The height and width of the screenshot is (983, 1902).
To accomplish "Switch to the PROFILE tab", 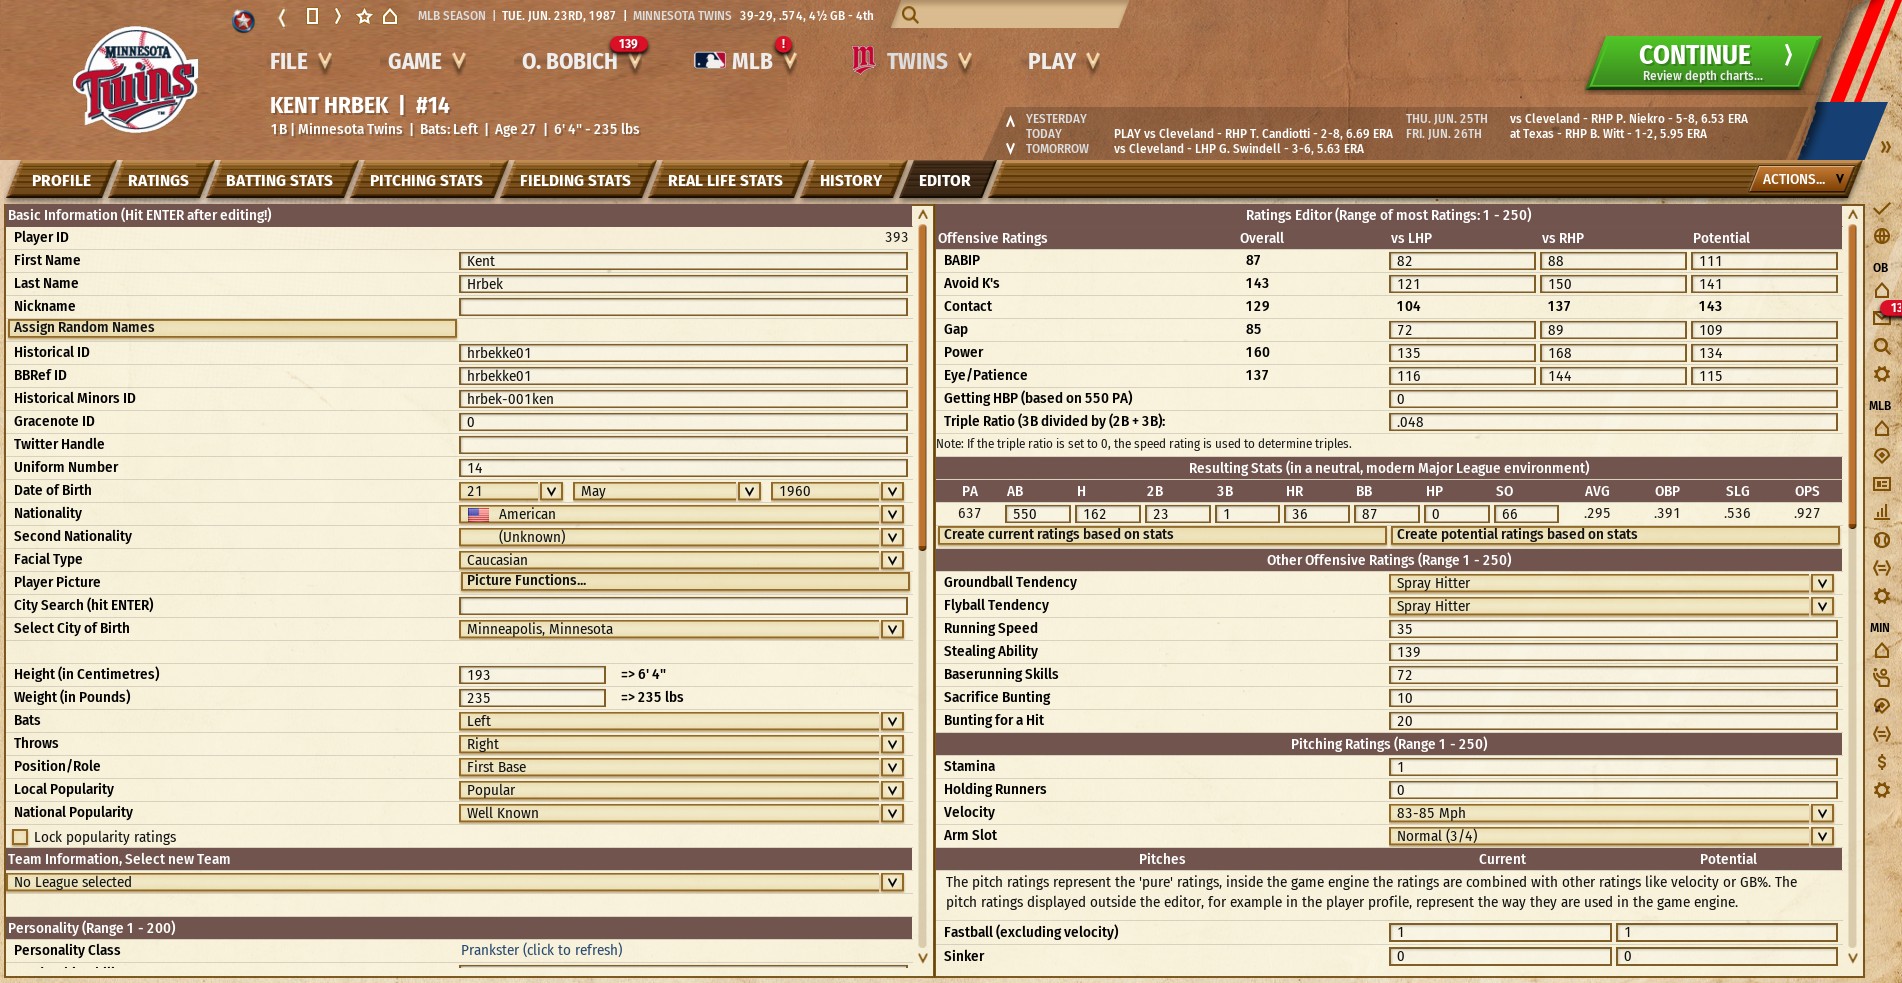I will tap(61, 181).
